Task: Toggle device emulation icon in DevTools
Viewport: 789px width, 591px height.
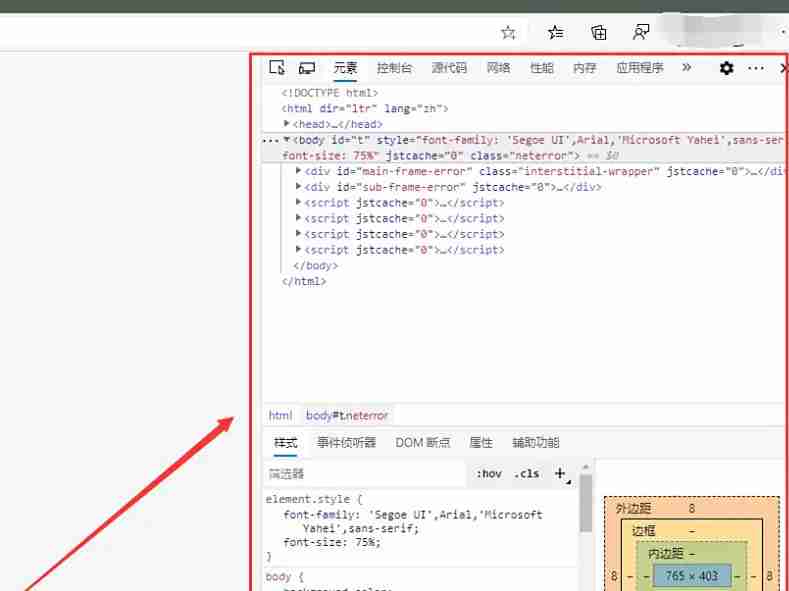Action: click(x=306, y=68)
